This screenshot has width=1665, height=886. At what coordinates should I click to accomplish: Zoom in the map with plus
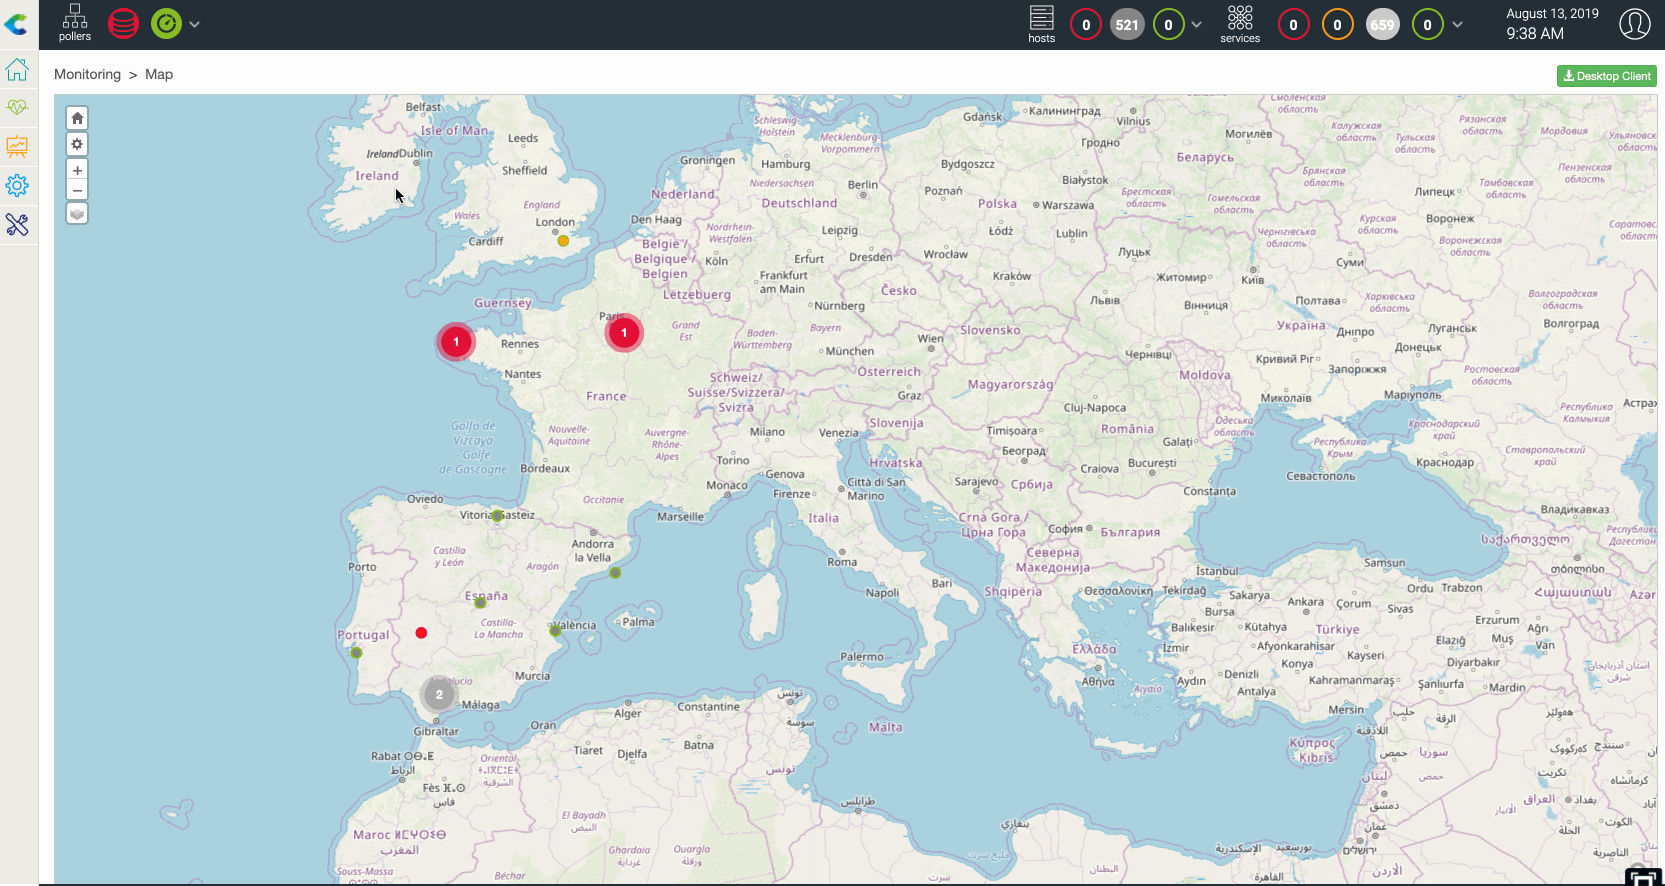(x=77, y=171)
